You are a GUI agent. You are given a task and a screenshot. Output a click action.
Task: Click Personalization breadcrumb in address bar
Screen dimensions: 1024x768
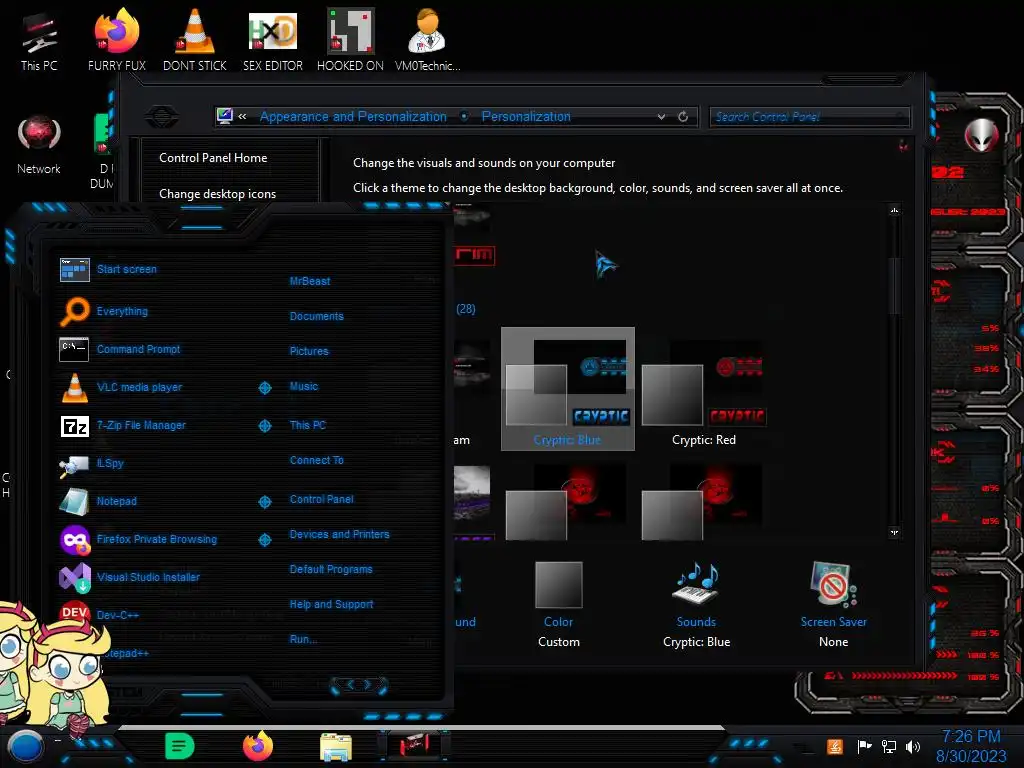[526, 117]
